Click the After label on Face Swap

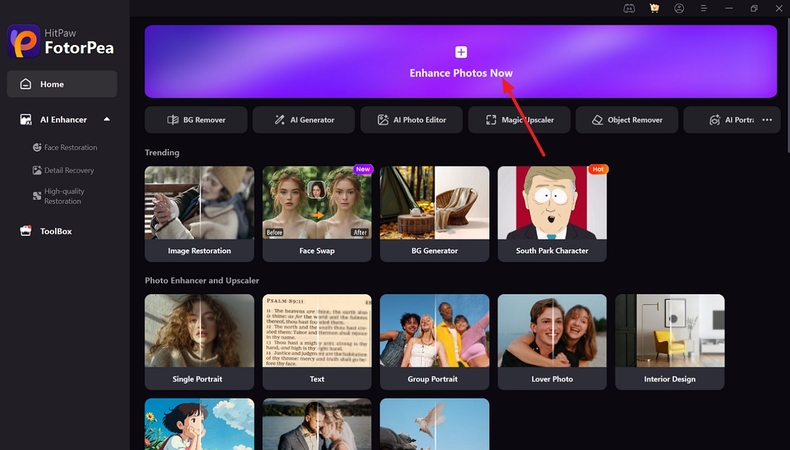[360, 232]
